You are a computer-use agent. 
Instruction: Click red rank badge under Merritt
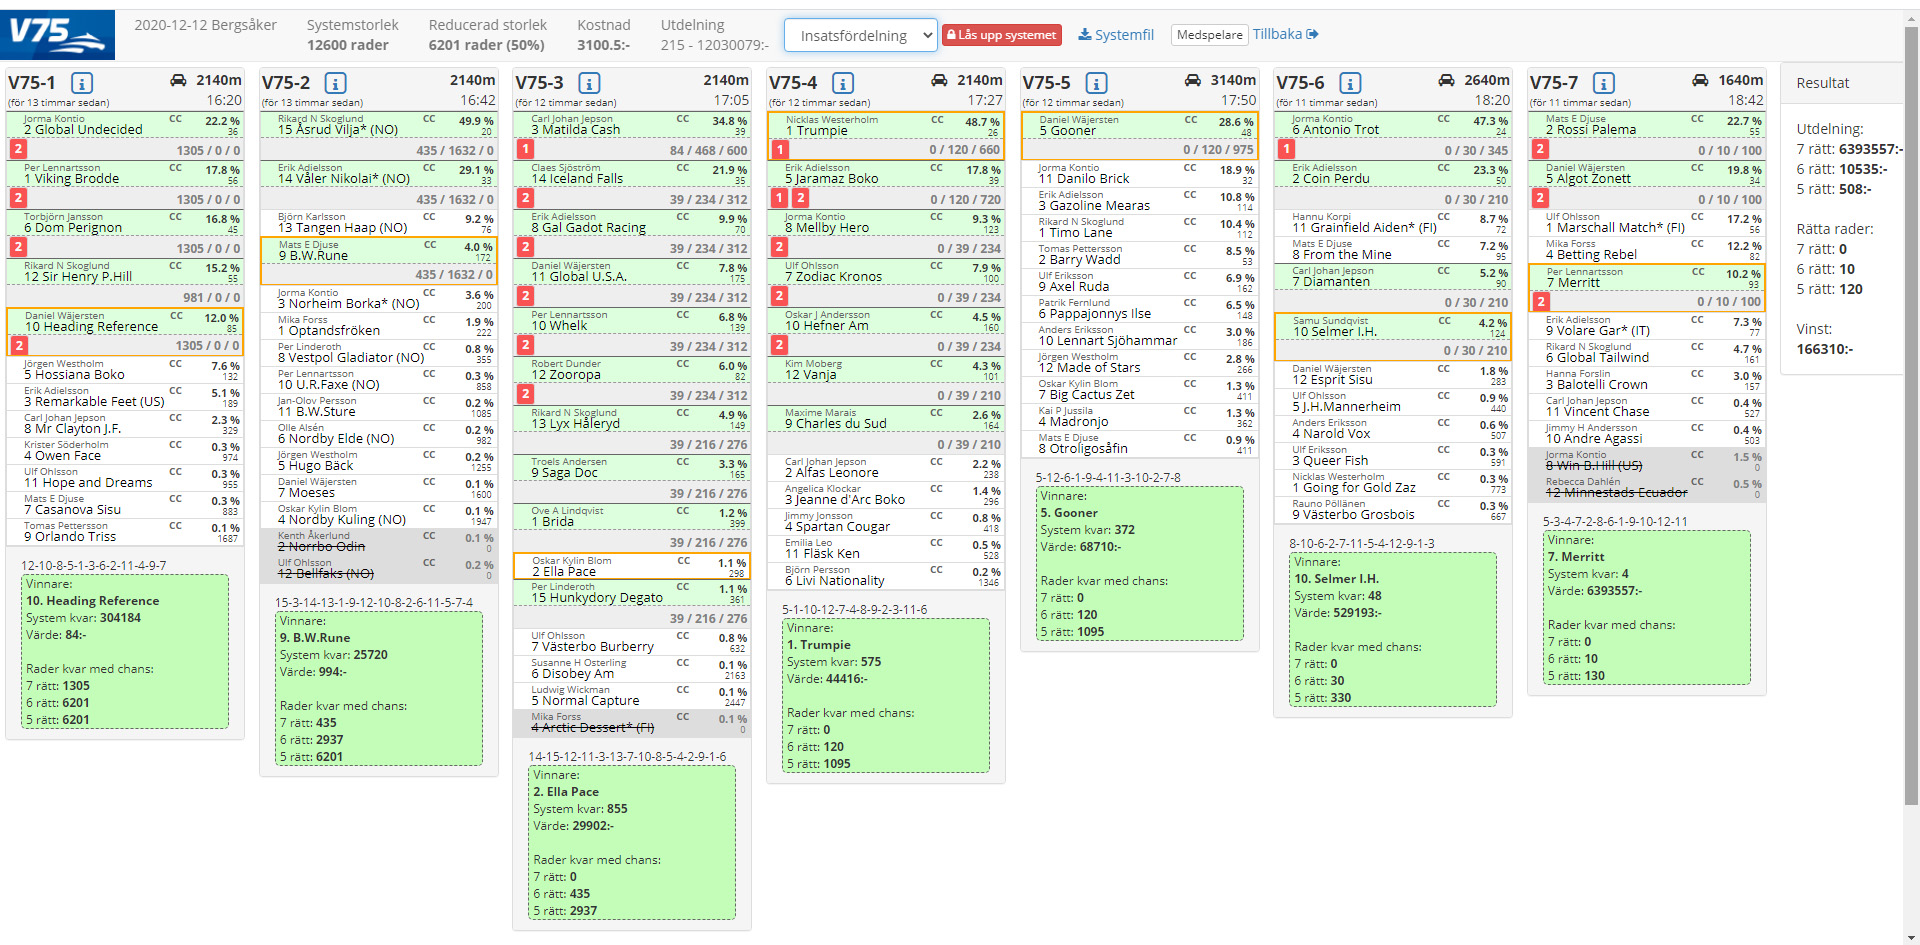[x=1541, y=301]
